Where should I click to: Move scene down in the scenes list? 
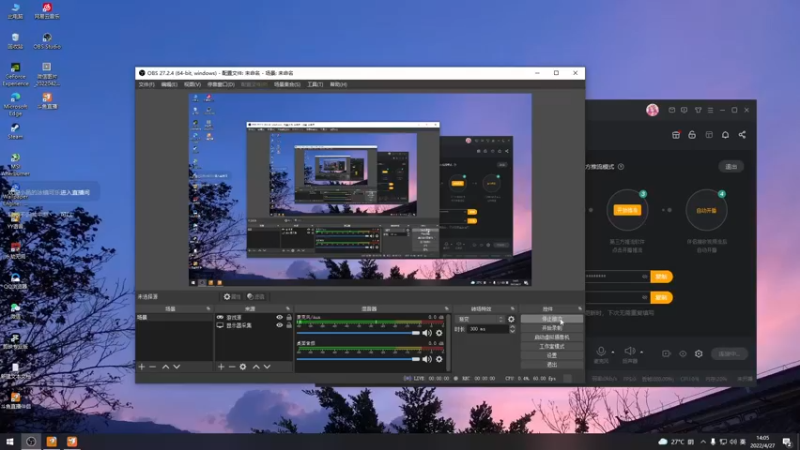coord(177,367)
